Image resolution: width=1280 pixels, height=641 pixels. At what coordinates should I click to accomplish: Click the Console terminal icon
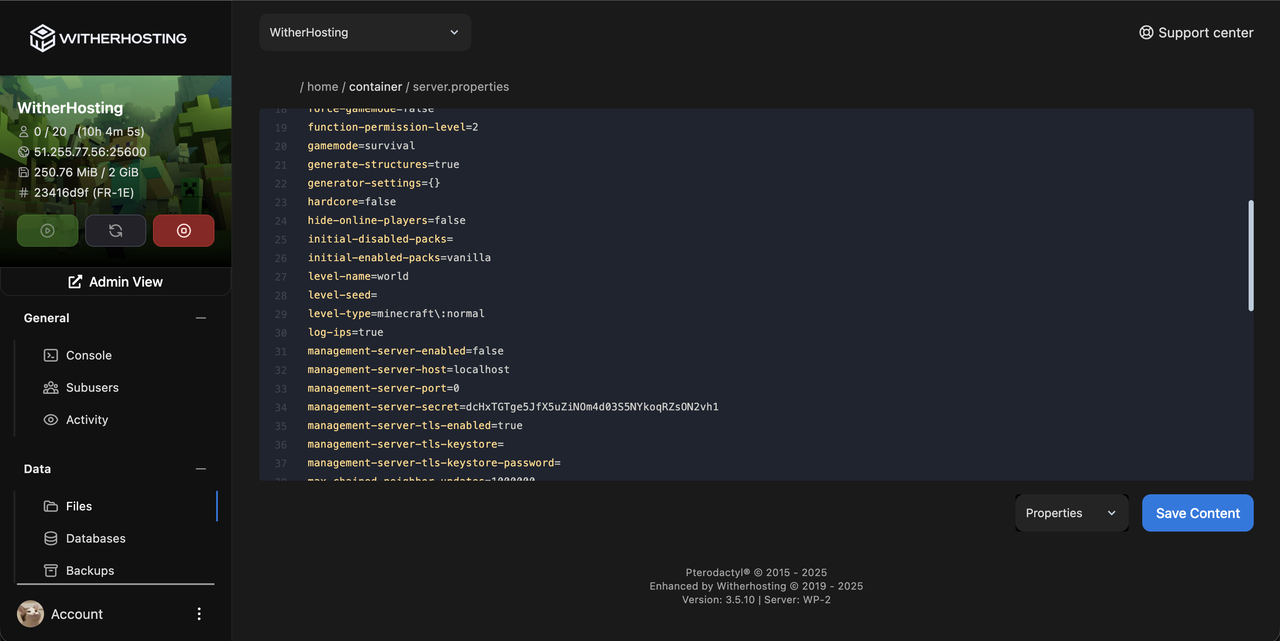click(x=51, y=355)
